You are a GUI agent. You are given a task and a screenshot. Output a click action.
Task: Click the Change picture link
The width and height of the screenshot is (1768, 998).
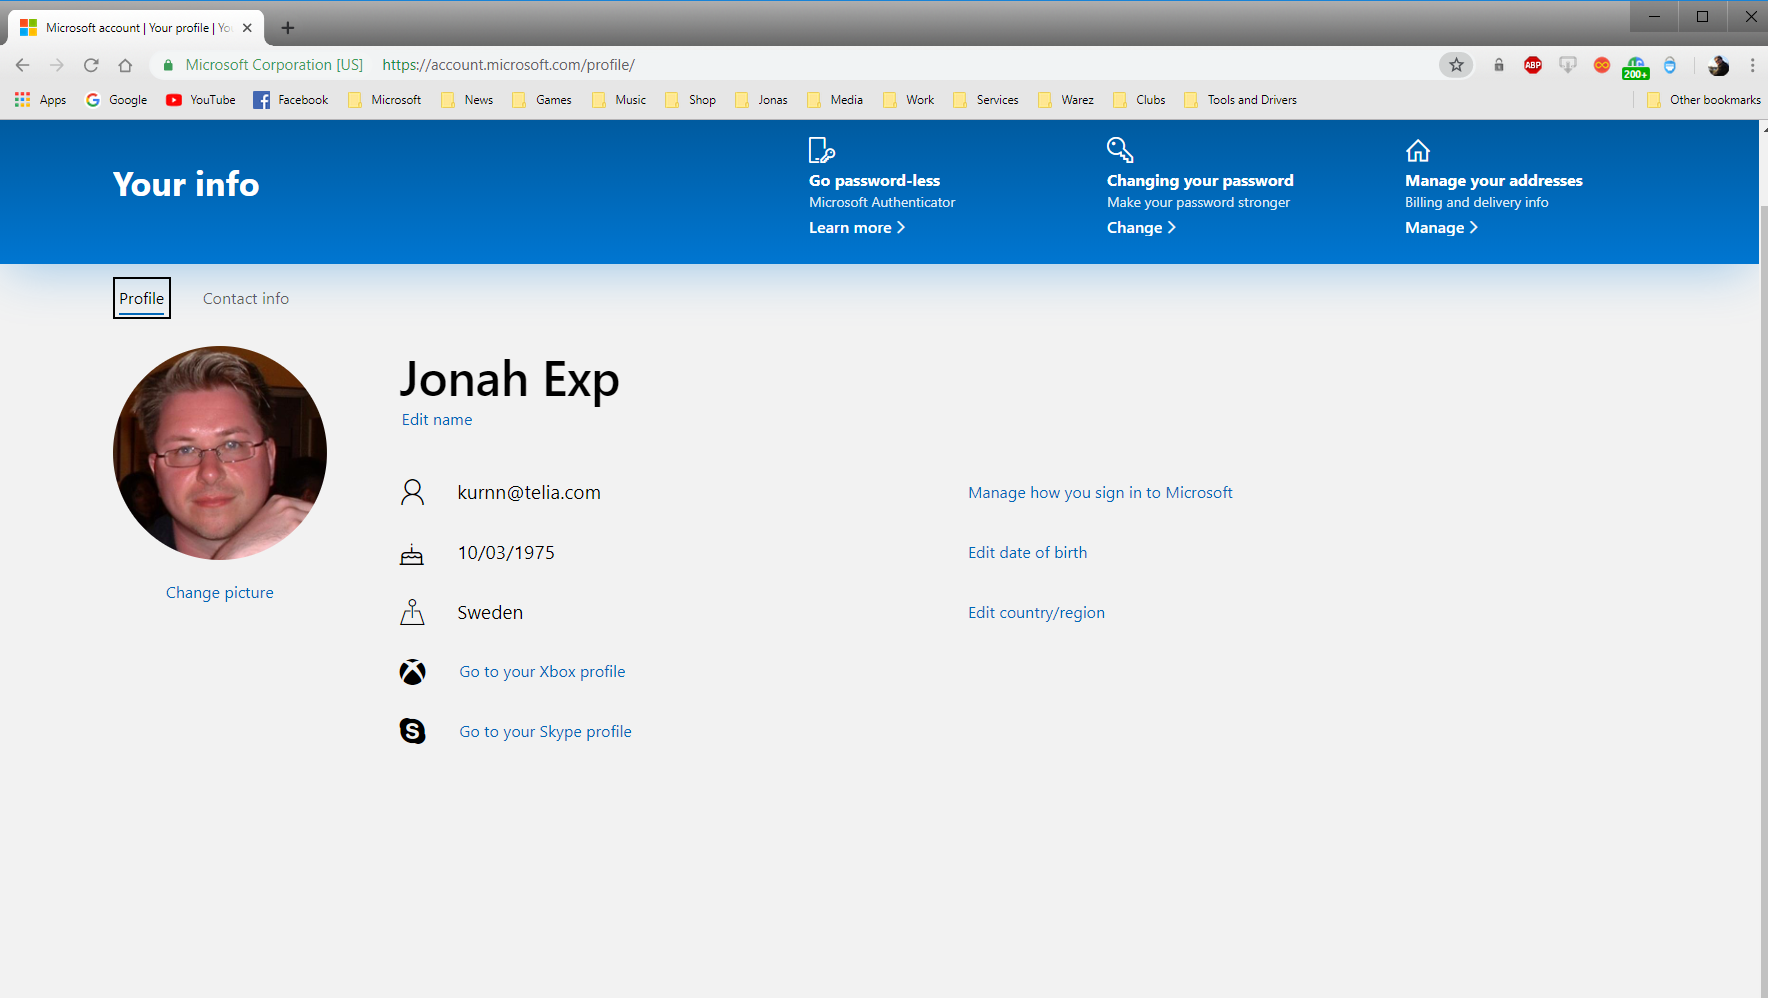[220, 593]
